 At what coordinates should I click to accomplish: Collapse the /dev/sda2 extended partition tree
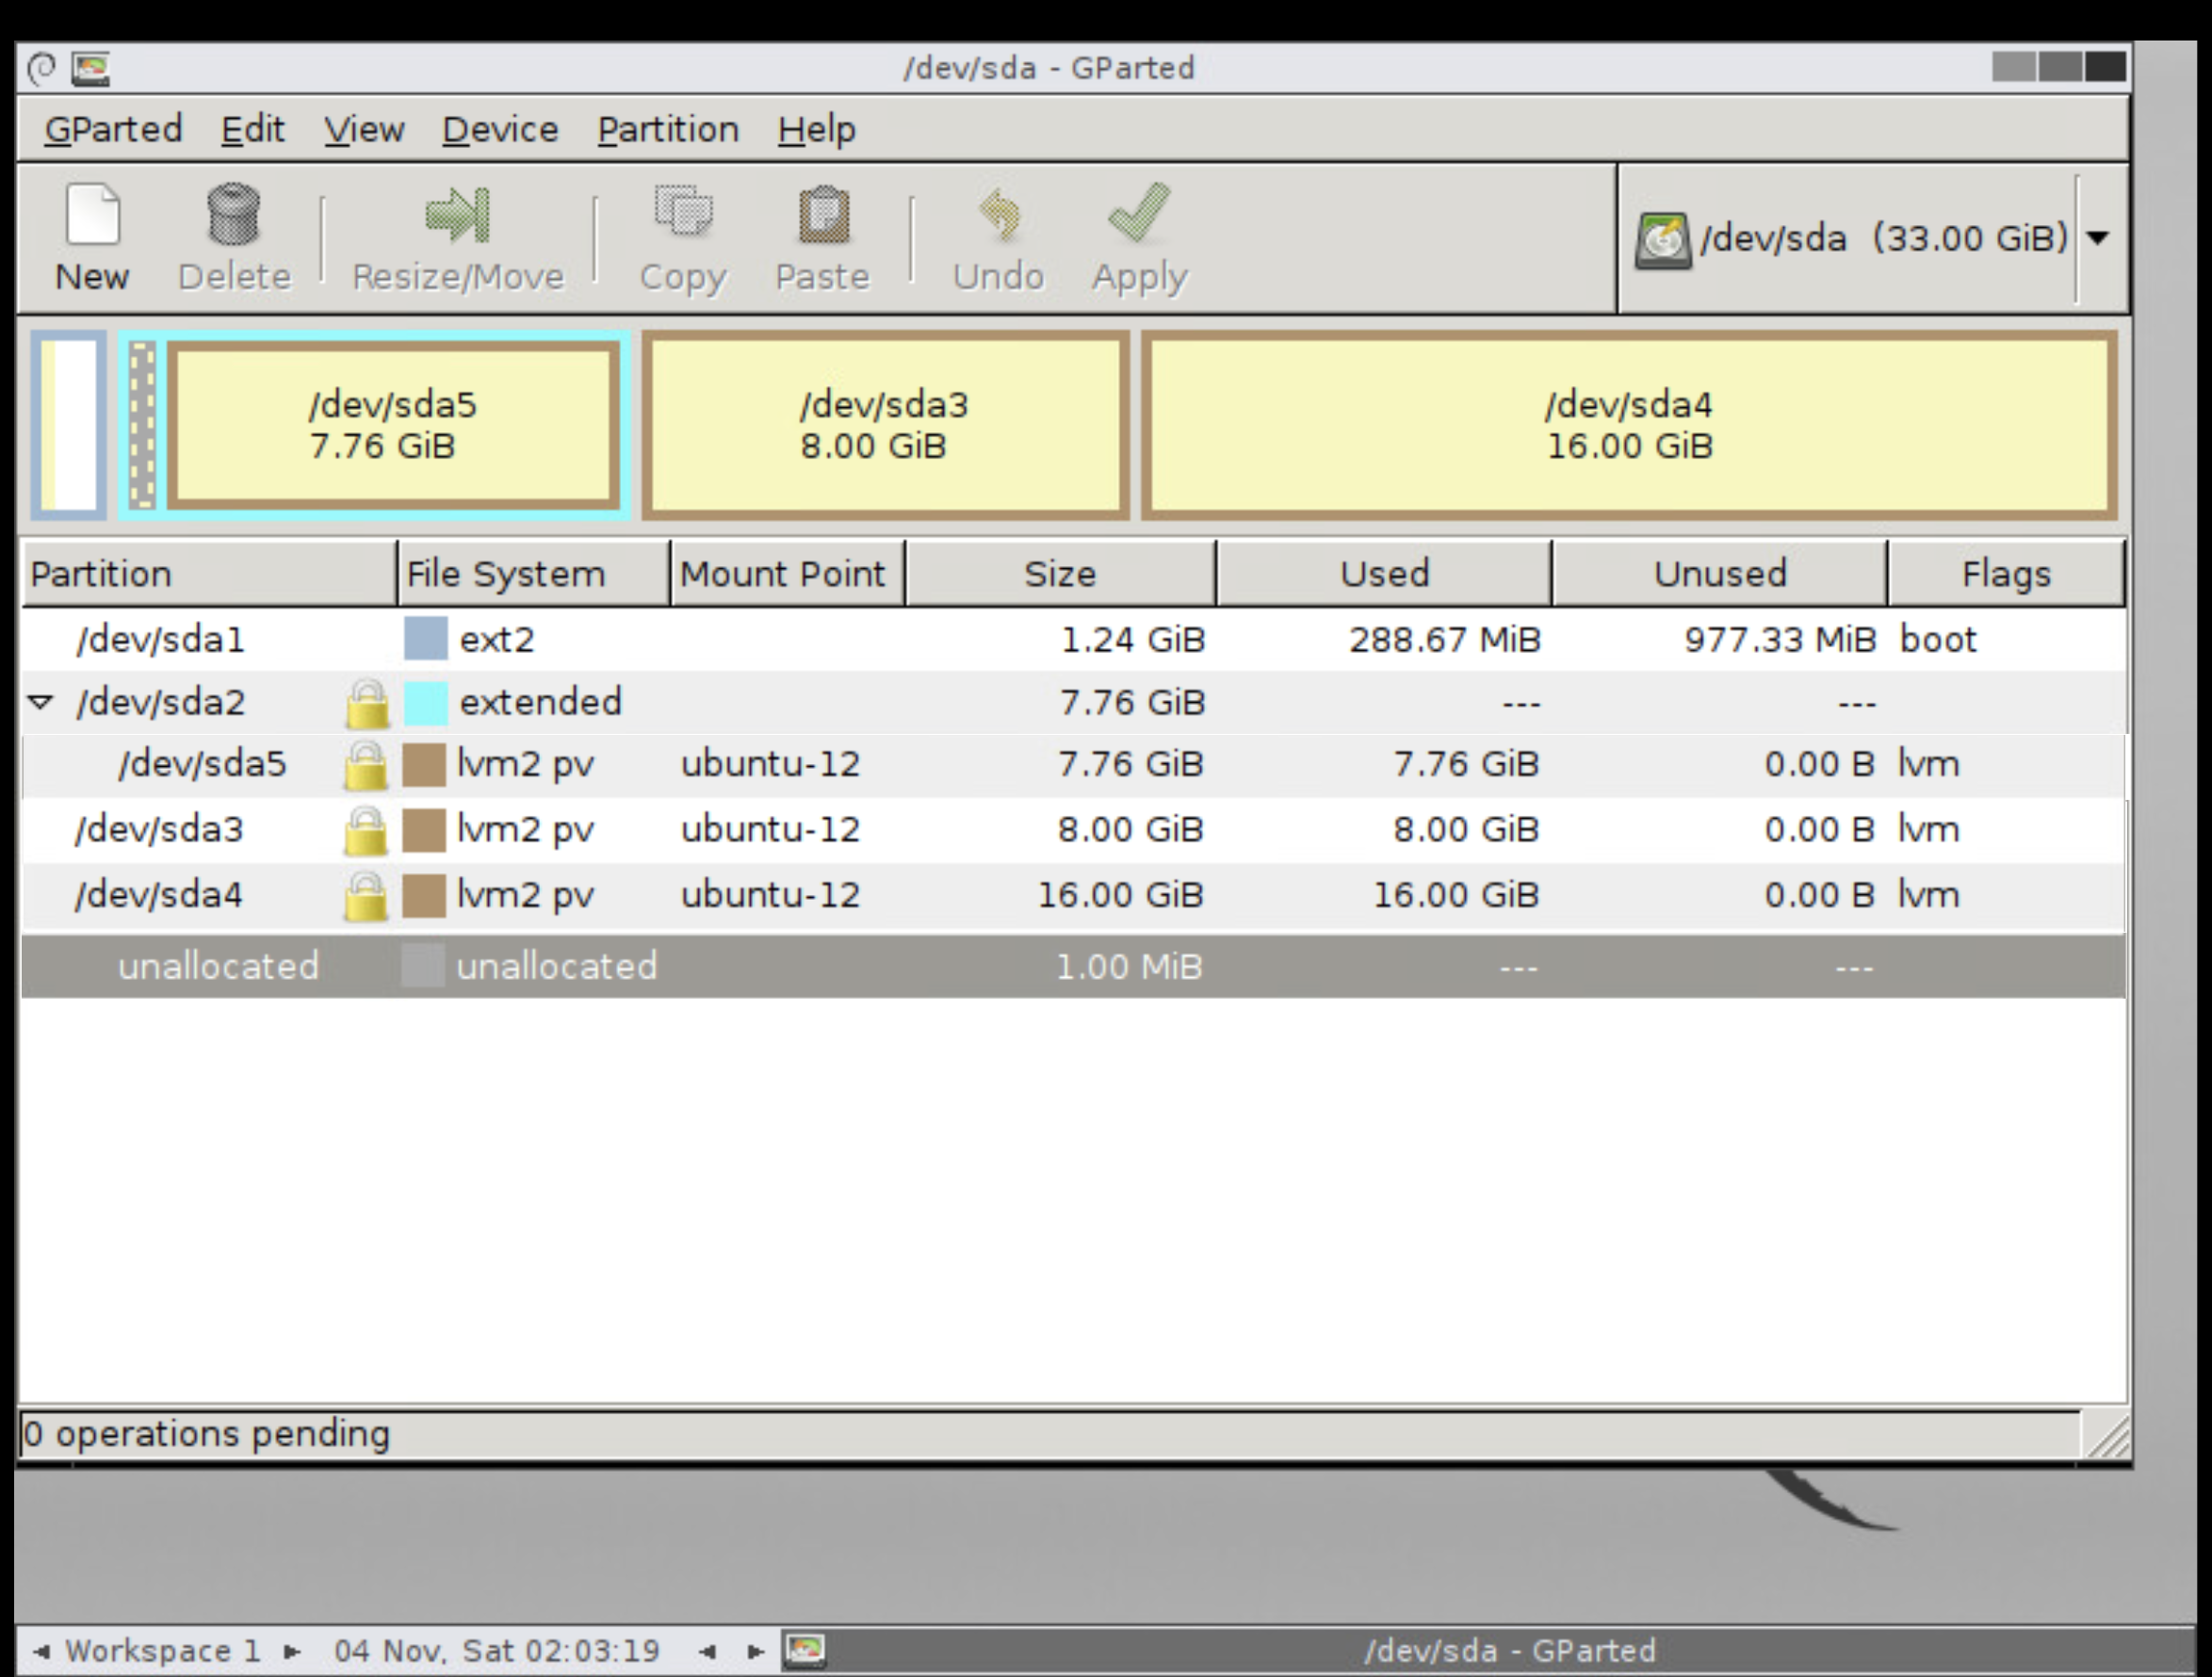(40, 702)
